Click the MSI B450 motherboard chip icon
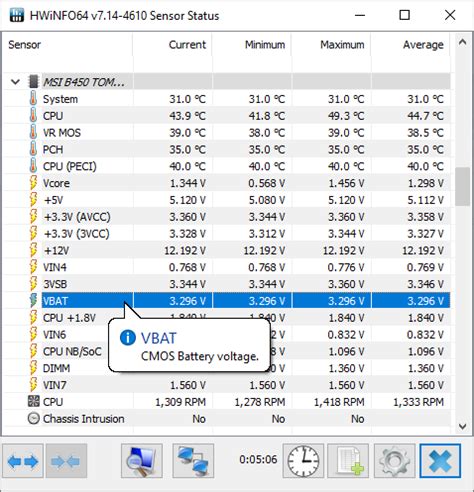Viewport: 474px width, 492px height. (33, 81)
